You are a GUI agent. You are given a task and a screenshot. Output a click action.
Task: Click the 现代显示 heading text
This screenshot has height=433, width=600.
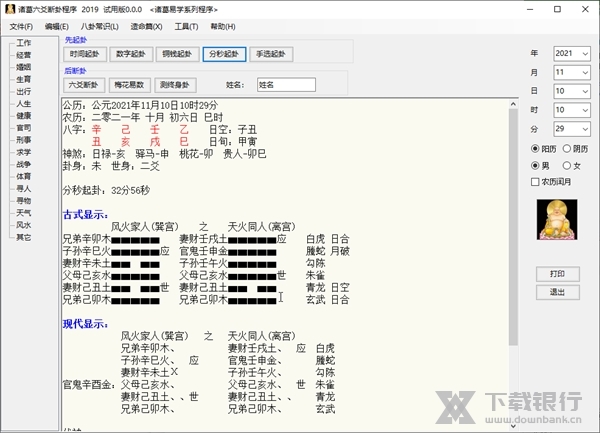[x=85, y=324]
